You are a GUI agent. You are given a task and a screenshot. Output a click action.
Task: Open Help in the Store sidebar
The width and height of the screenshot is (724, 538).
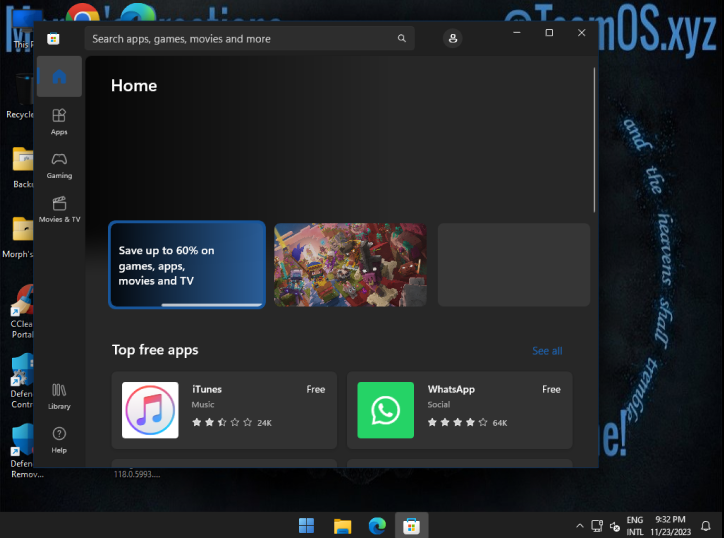click(x=59, y=440)
